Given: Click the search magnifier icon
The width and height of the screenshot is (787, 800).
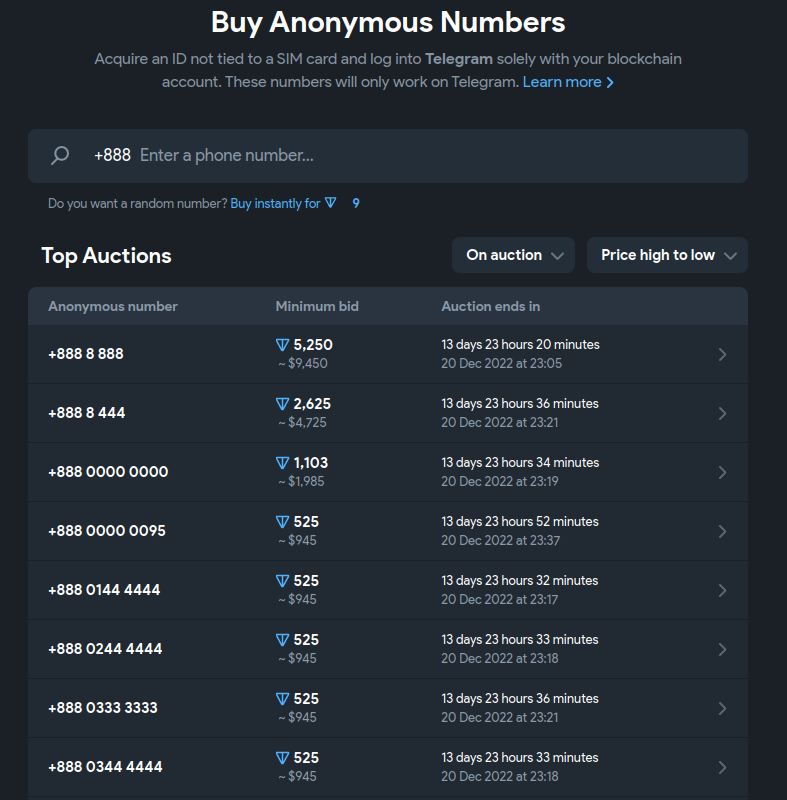Looking at the screenshot, I should coord(60,155).
